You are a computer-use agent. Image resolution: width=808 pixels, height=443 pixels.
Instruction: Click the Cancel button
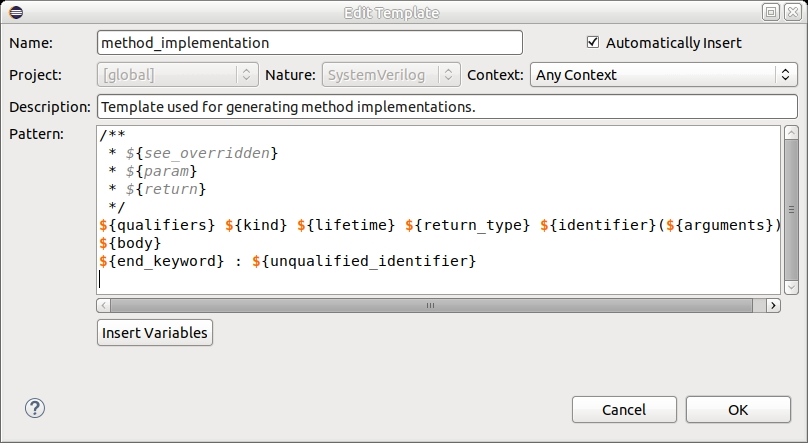(624, 410)
